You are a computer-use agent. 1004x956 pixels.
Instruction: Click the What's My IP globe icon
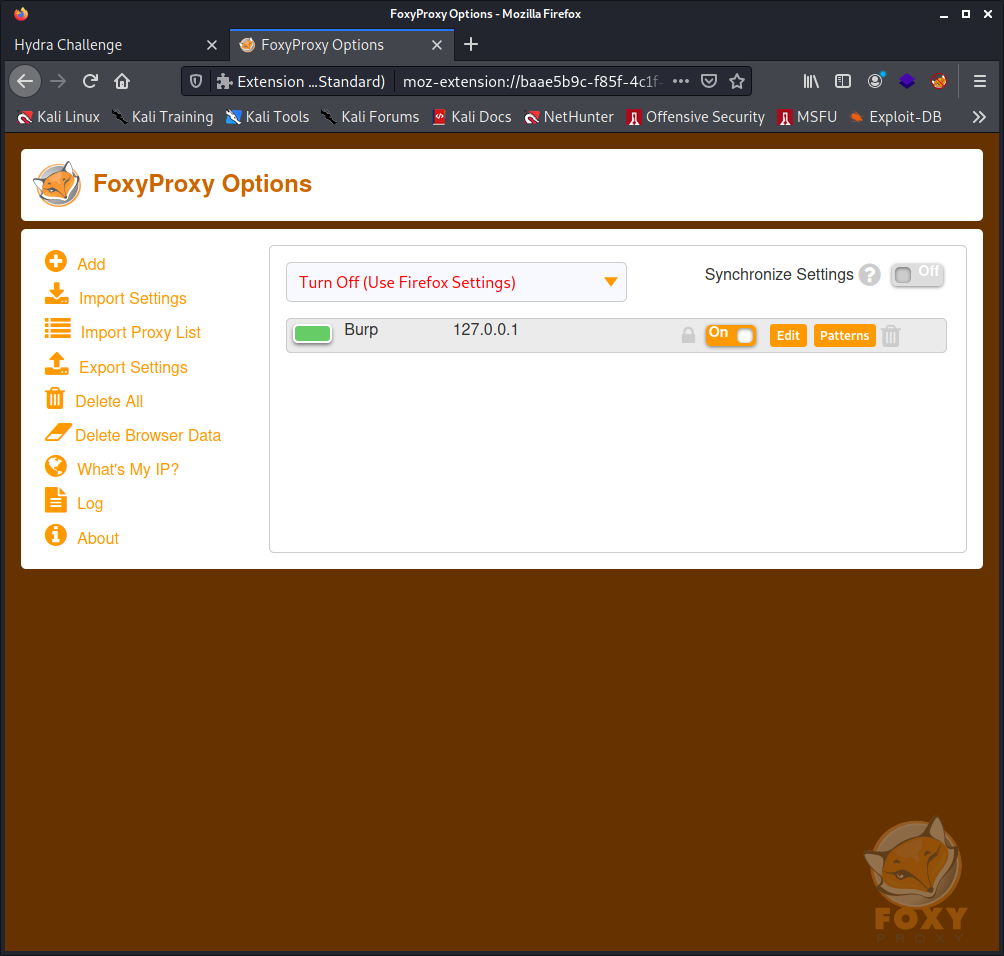(x=56, y=466)
